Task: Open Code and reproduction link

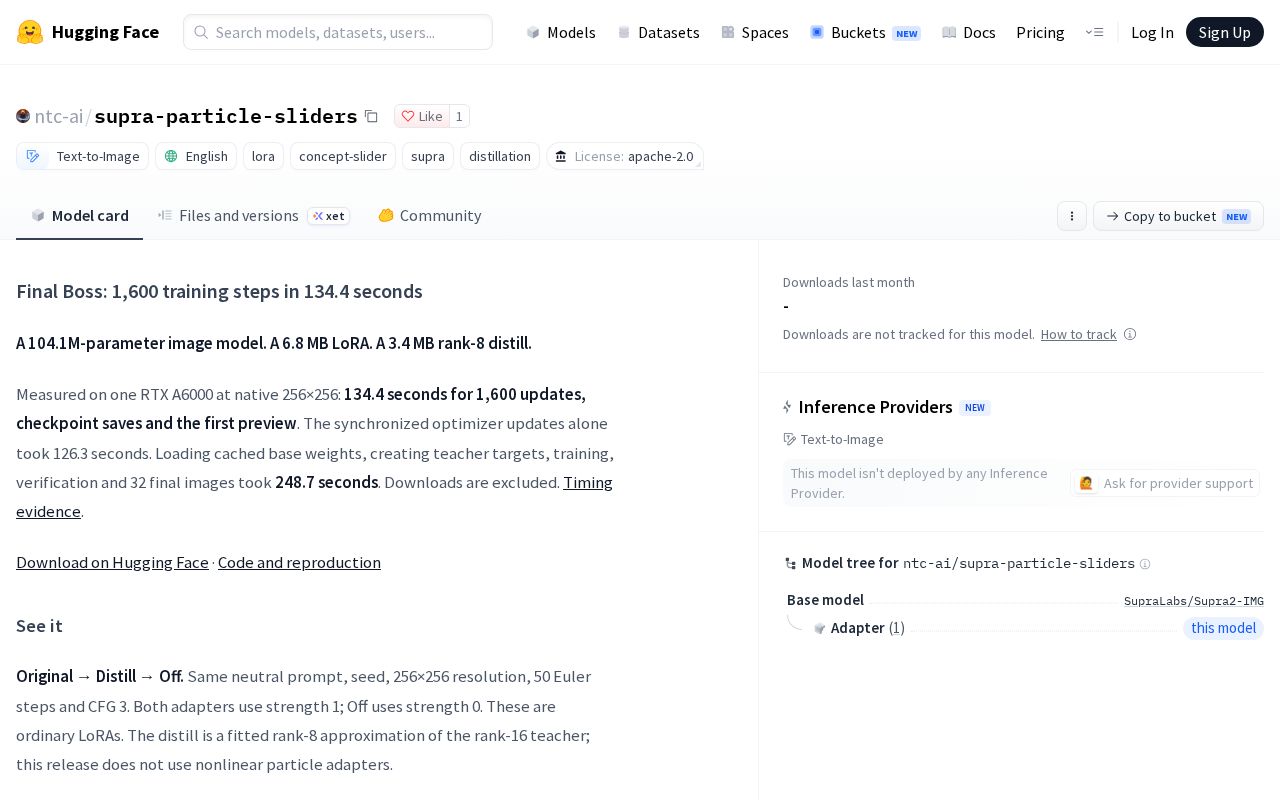Action: (x=299, y=562)
